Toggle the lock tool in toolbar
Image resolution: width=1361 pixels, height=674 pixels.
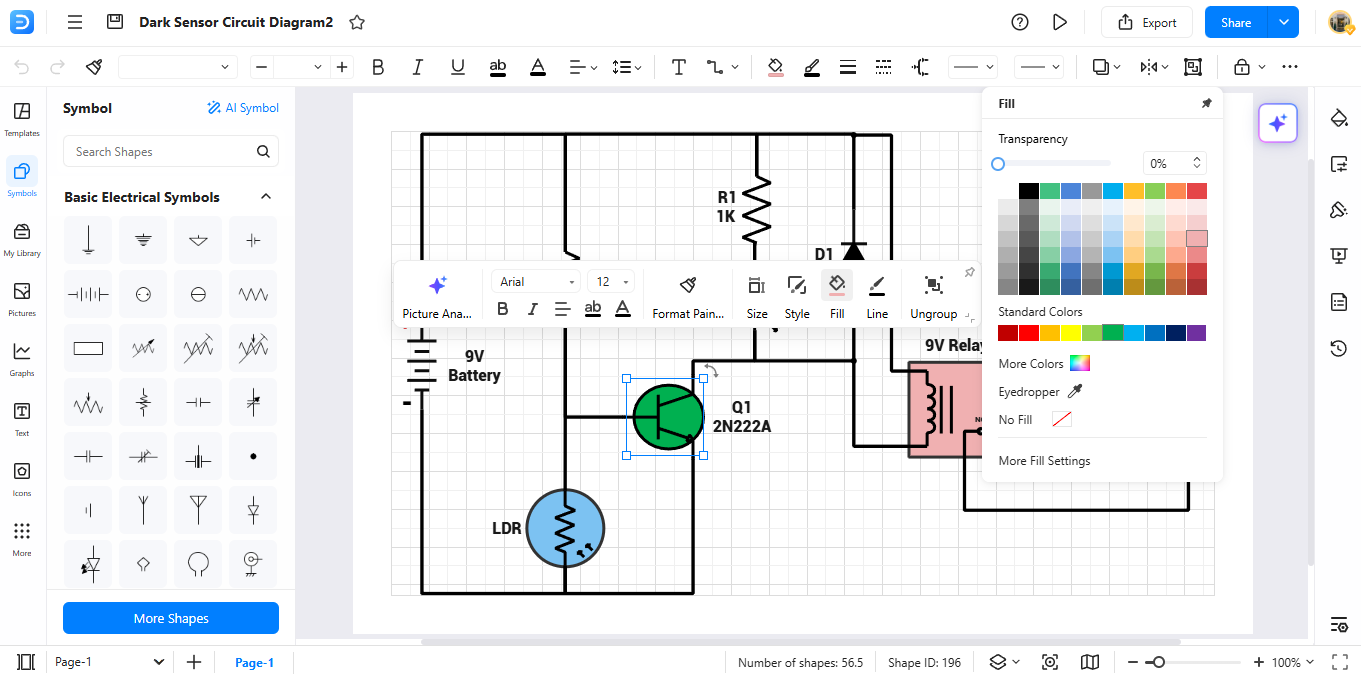pos(1242,67)
